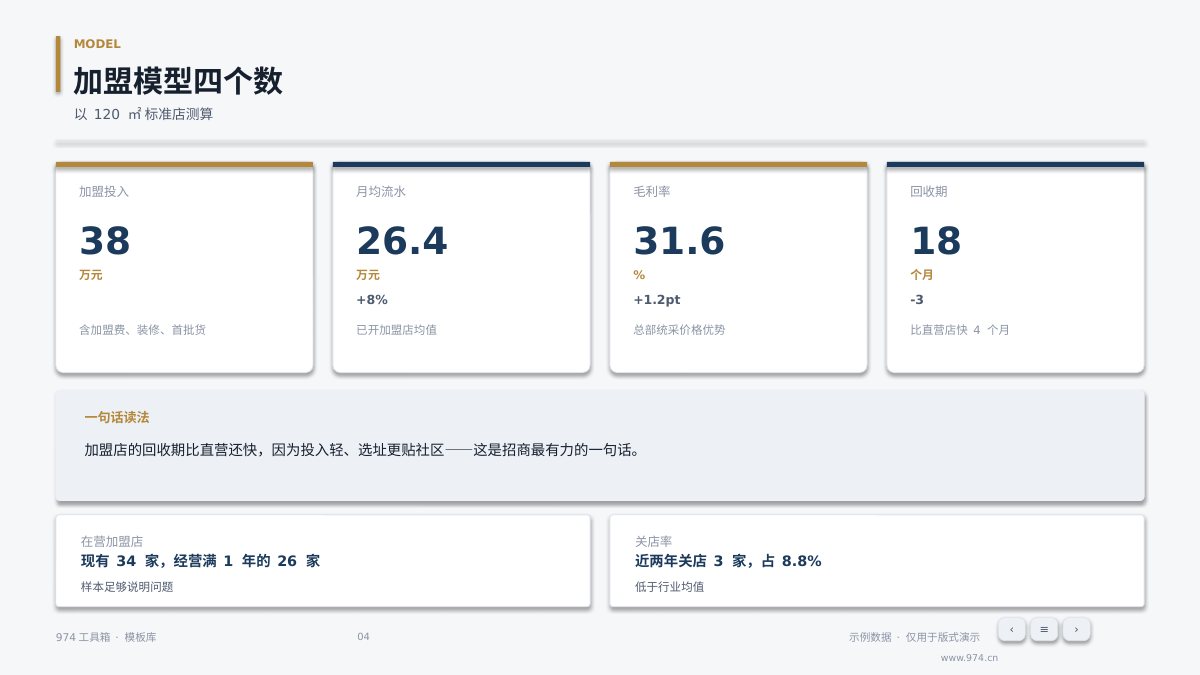Image resolution: width=1200 pixels, height=675 pixels.
Task: Click 含加盟费、装修、首批货 note
Action: [142, 330]
